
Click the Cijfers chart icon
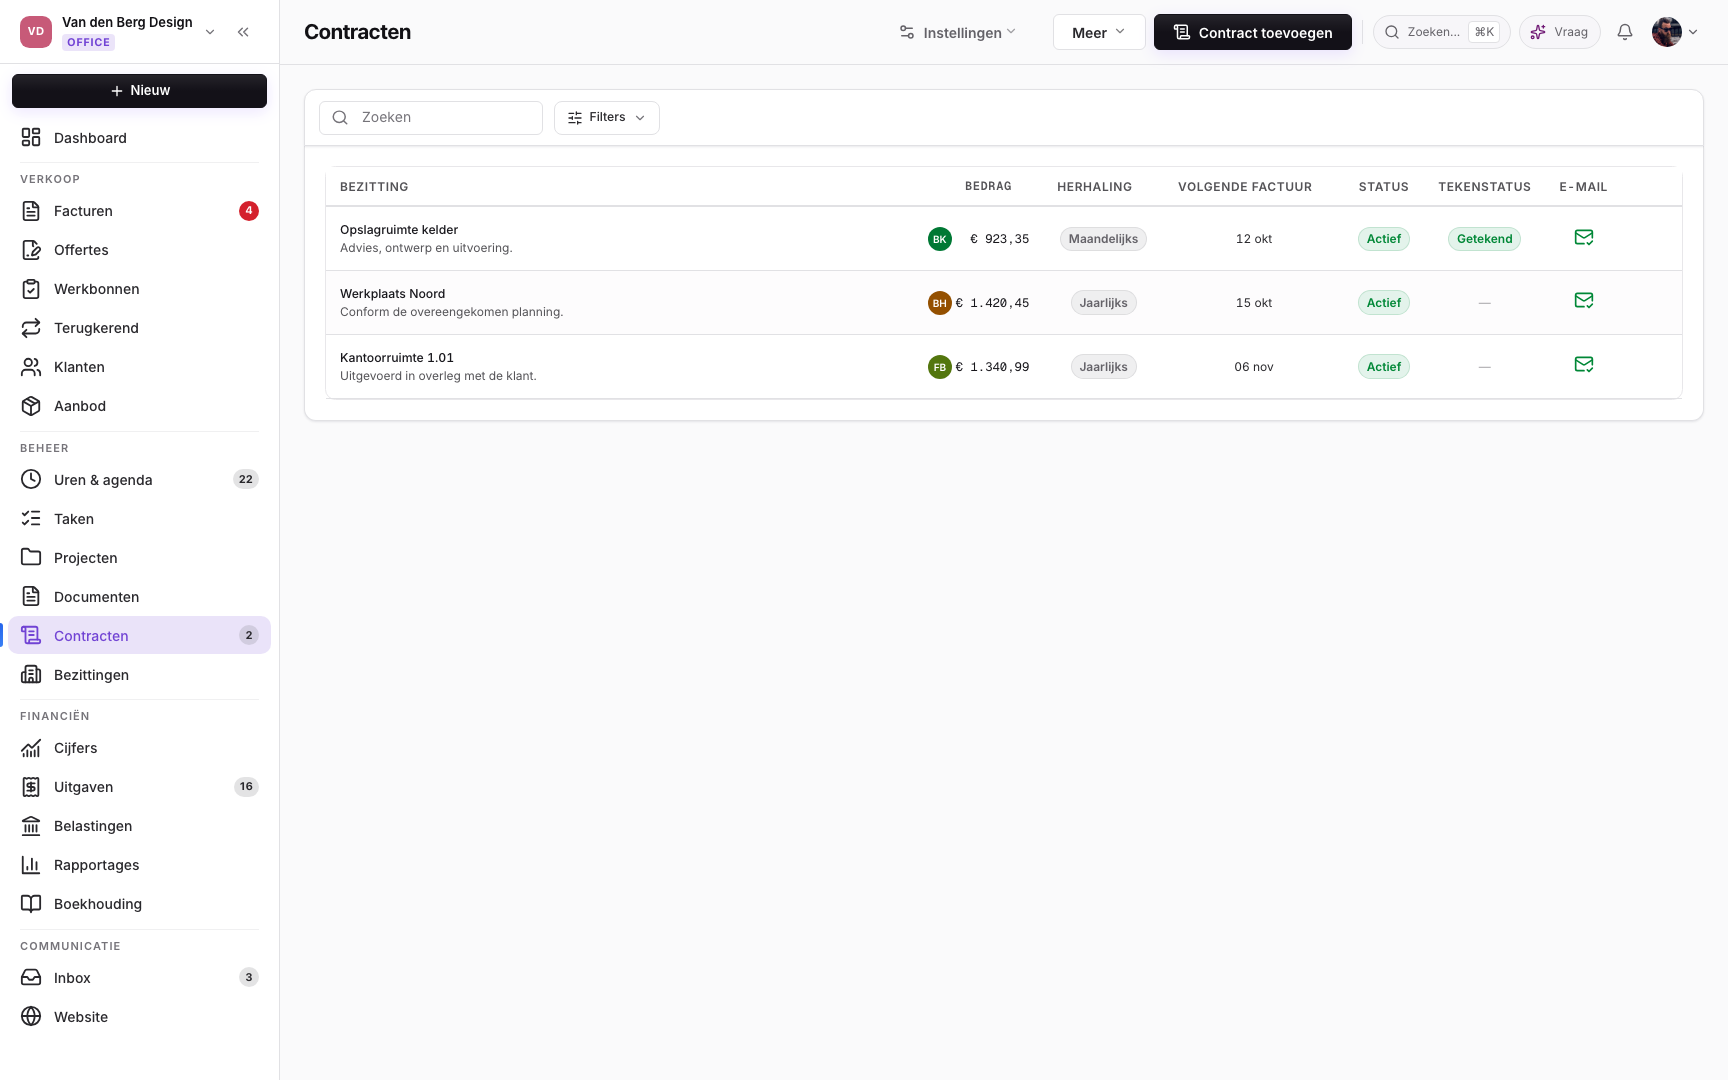[31, 747]
